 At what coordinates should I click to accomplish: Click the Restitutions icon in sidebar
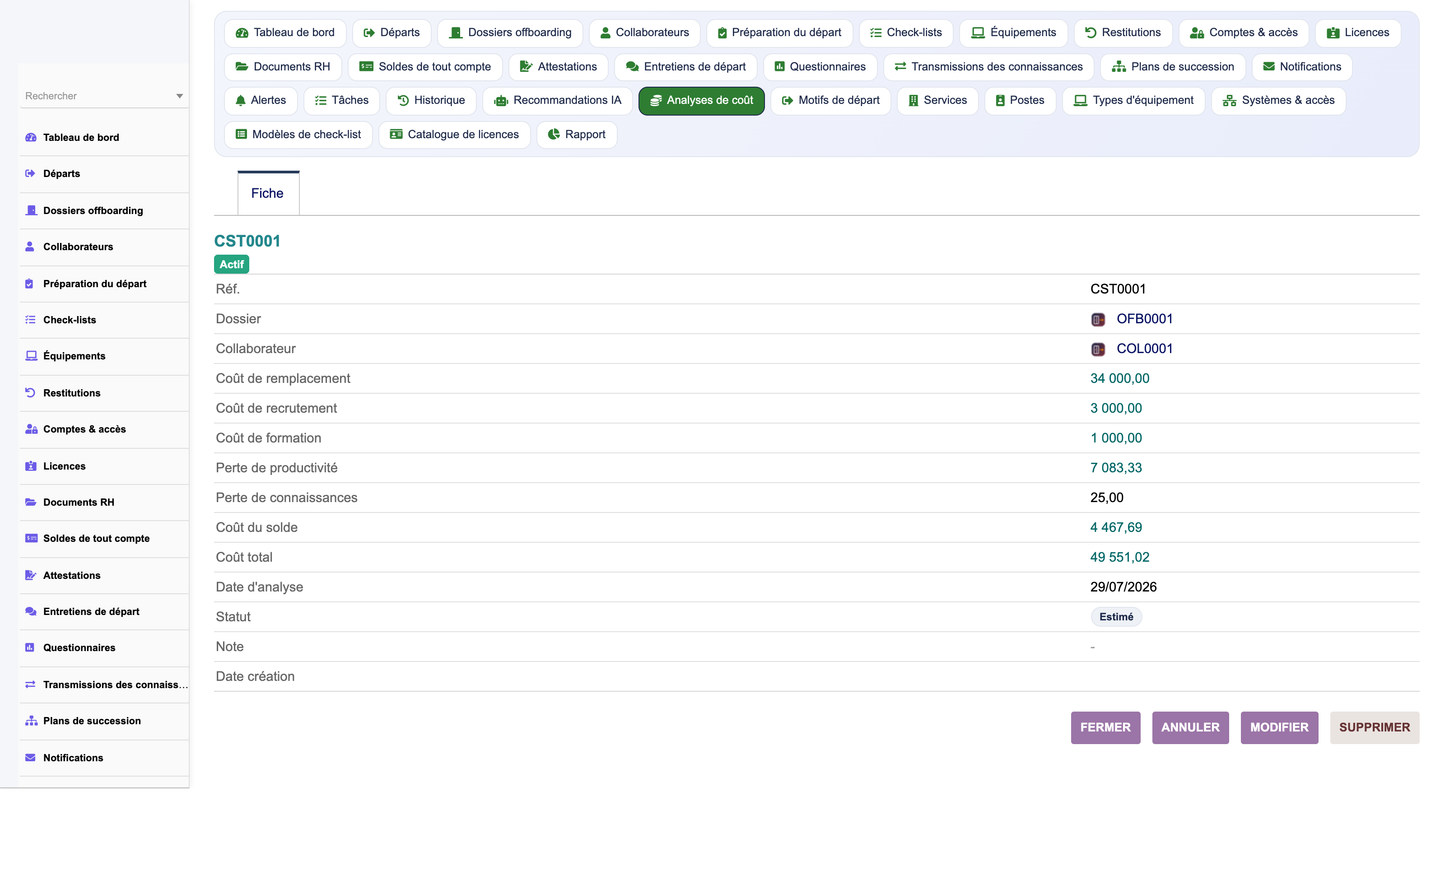(x=31, y=393)
